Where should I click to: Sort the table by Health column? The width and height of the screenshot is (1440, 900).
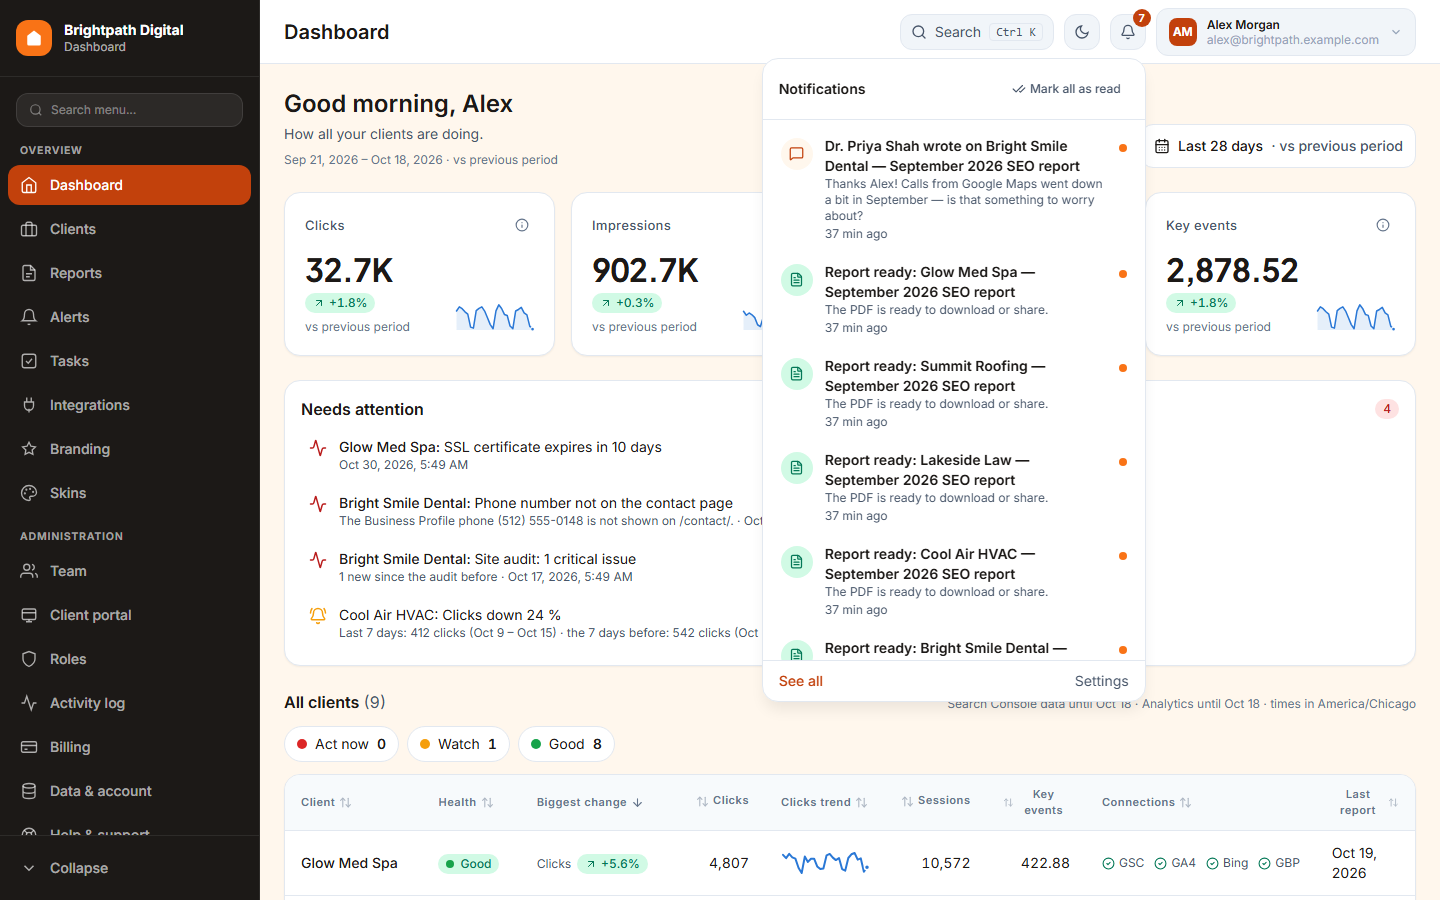click(x=466, y=802)
